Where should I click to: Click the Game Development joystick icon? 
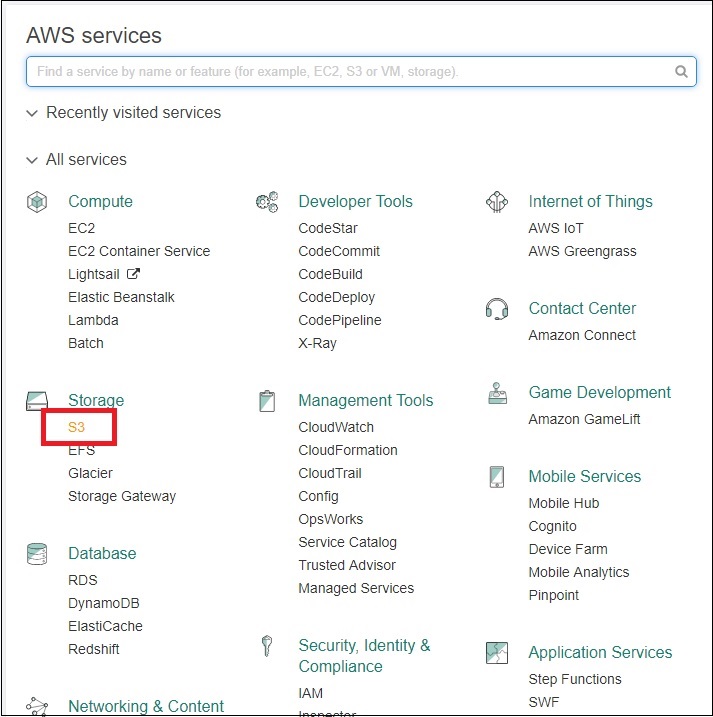tap(497, 393)
